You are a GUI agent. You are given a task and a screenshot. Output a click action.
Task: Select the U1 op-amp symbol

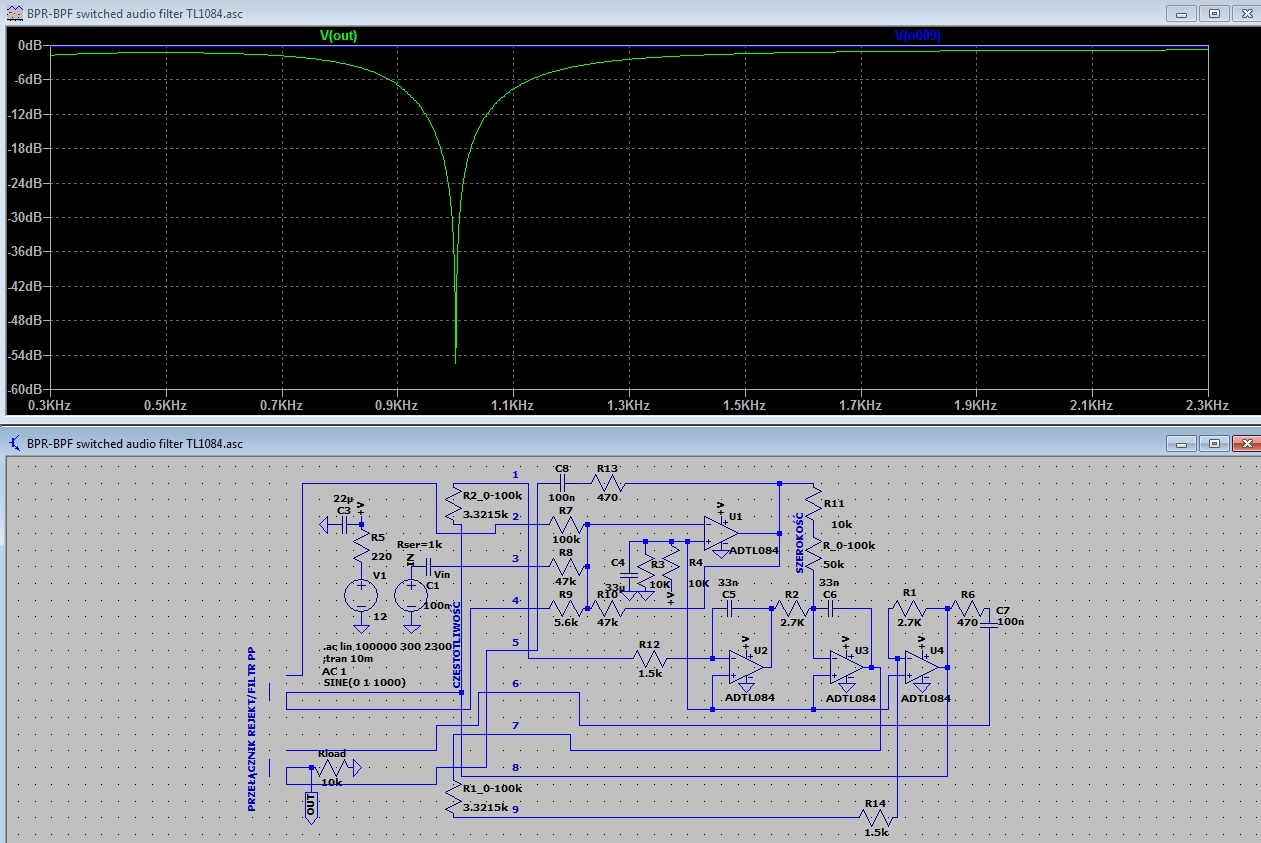(x=719, y=533)
